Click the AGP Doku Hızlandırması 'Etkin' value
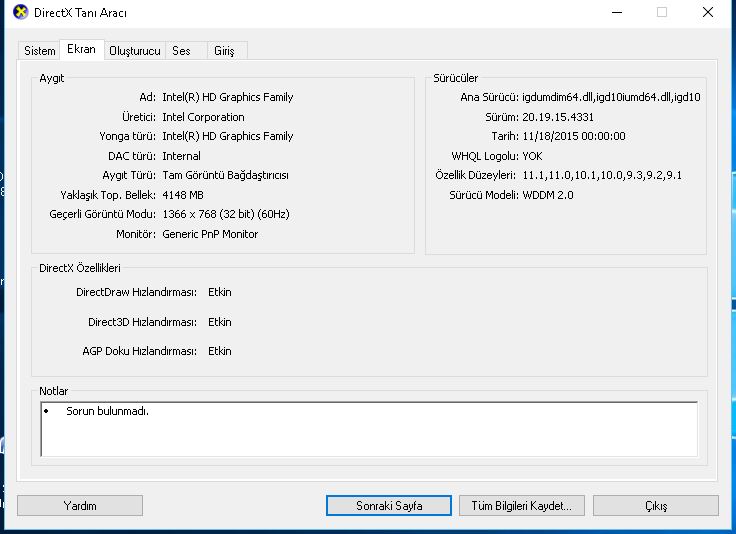 pos(220,351)
